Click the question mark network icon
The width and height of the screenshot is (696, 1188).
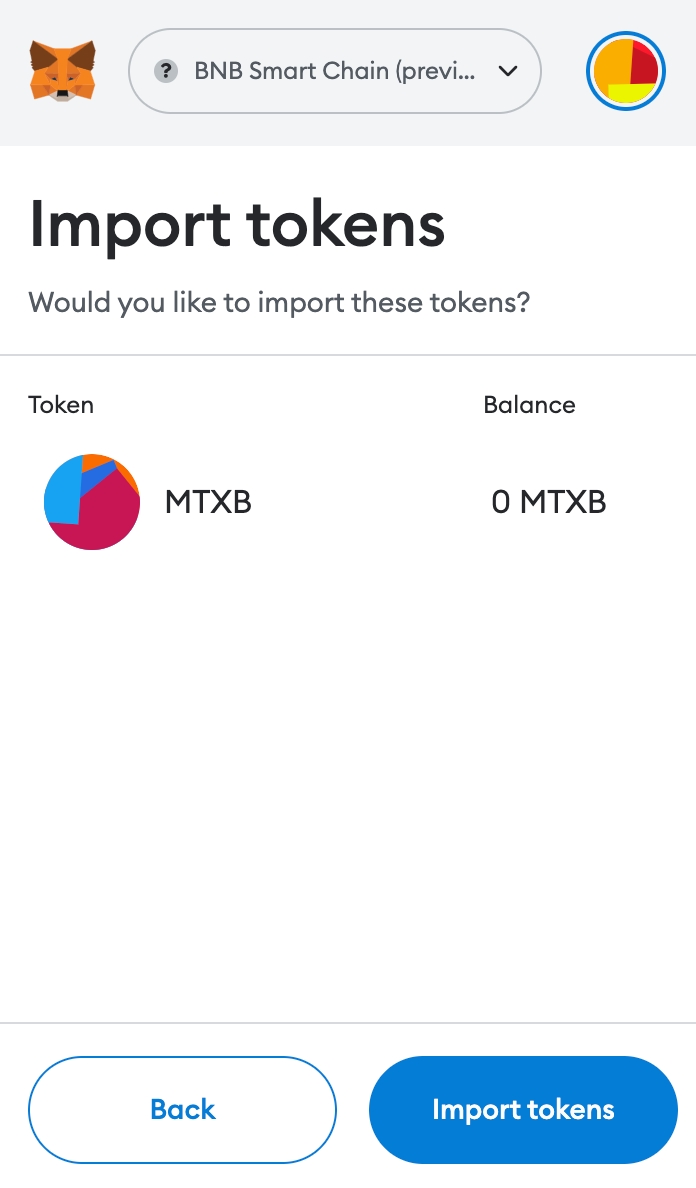[166, 71]
